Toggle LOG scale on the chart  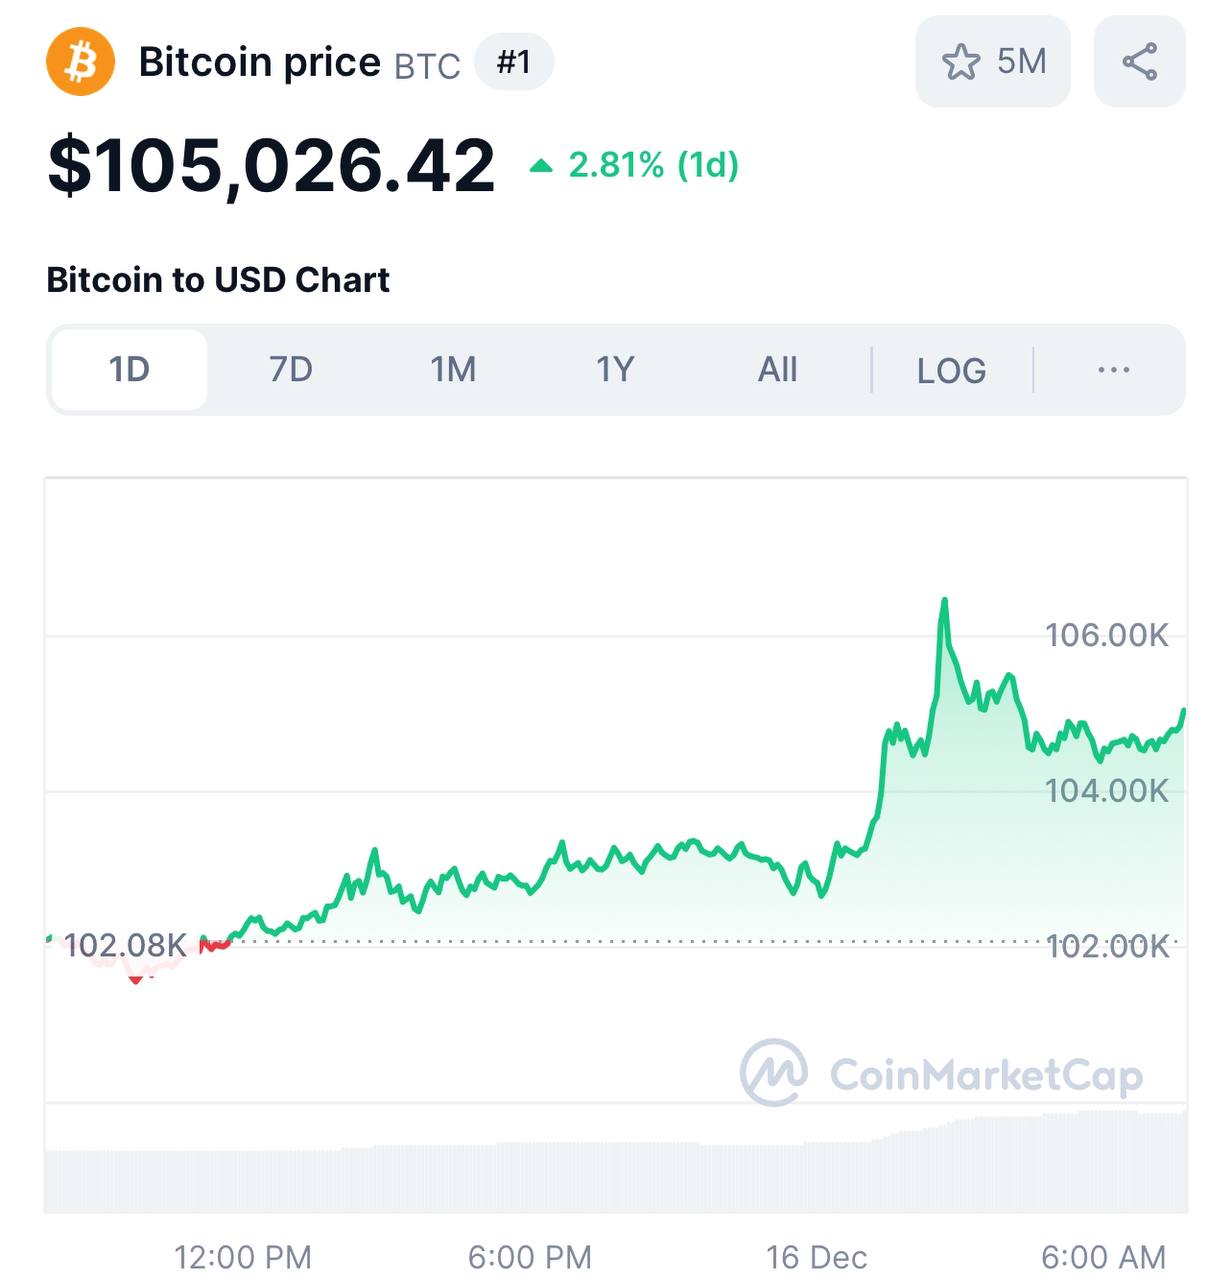tap(951, 370)
